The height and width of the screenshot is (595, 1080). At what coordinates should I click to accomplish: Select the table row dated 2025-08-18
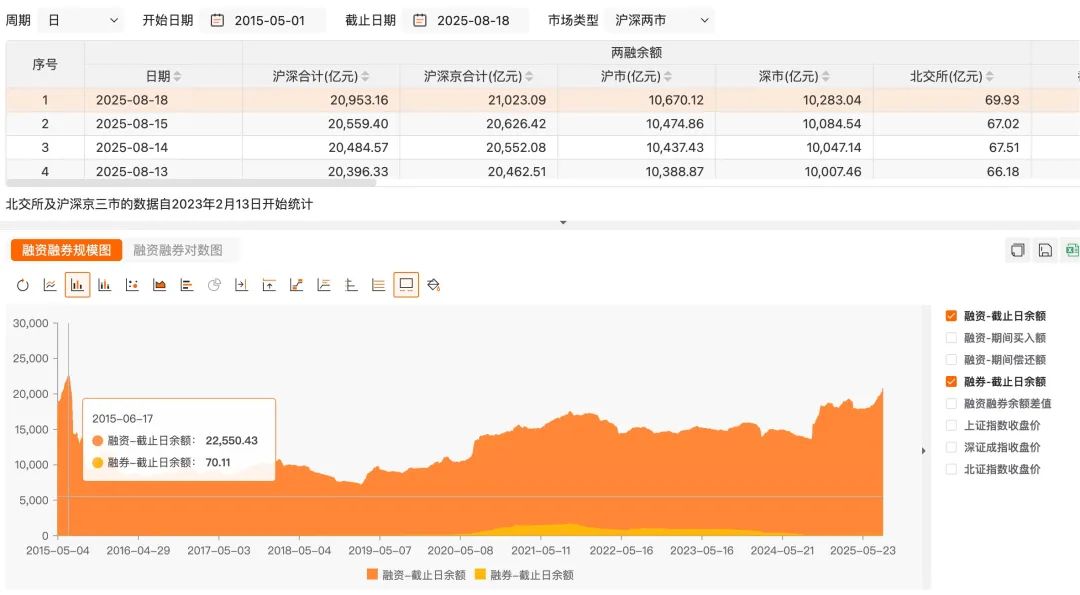coord(543,100)
